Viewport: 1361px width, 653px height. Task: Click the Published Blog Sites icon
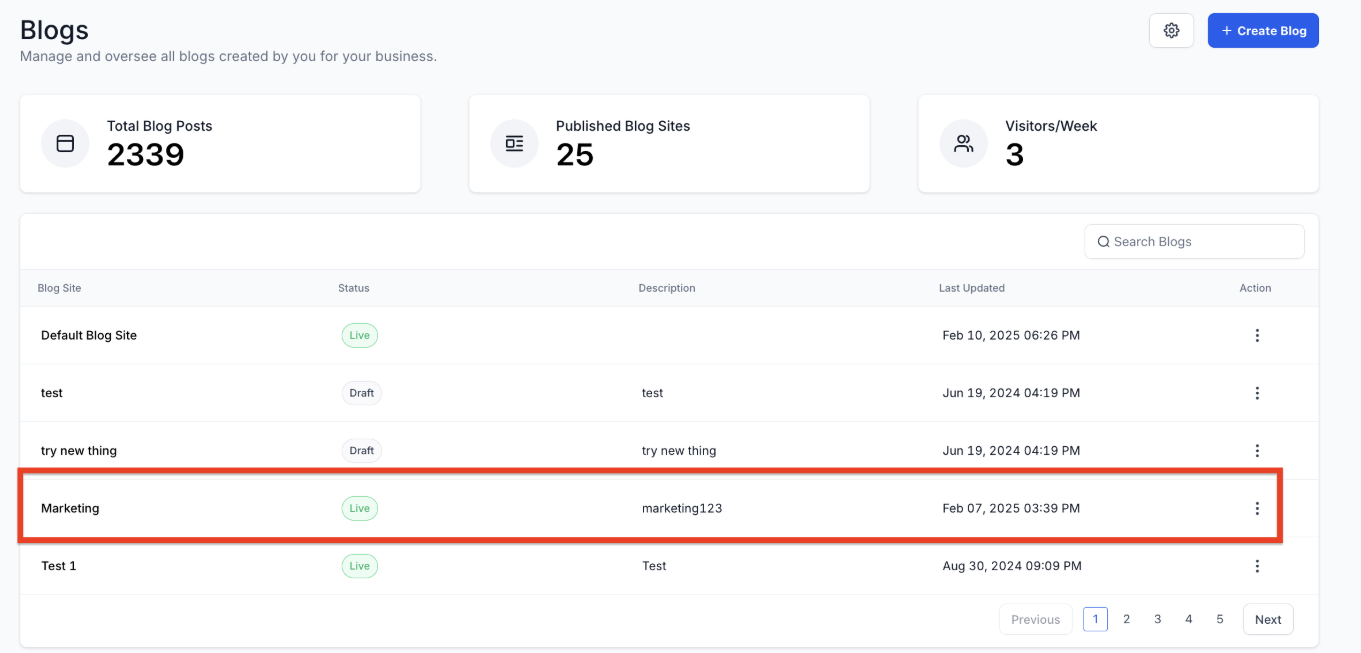pos(514,144)
